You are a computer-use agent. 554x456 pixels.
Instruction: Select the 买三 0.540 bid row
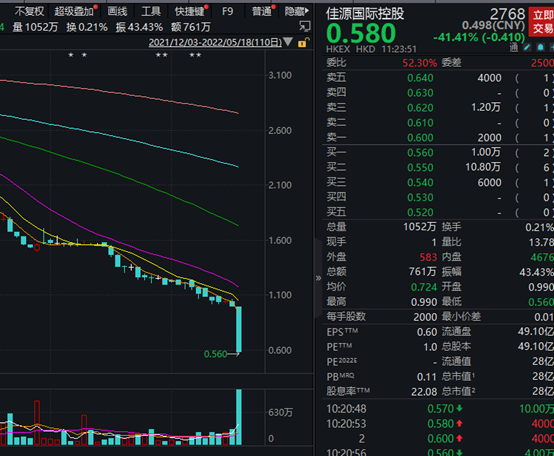pyautogui.click(x=438, y=182)
